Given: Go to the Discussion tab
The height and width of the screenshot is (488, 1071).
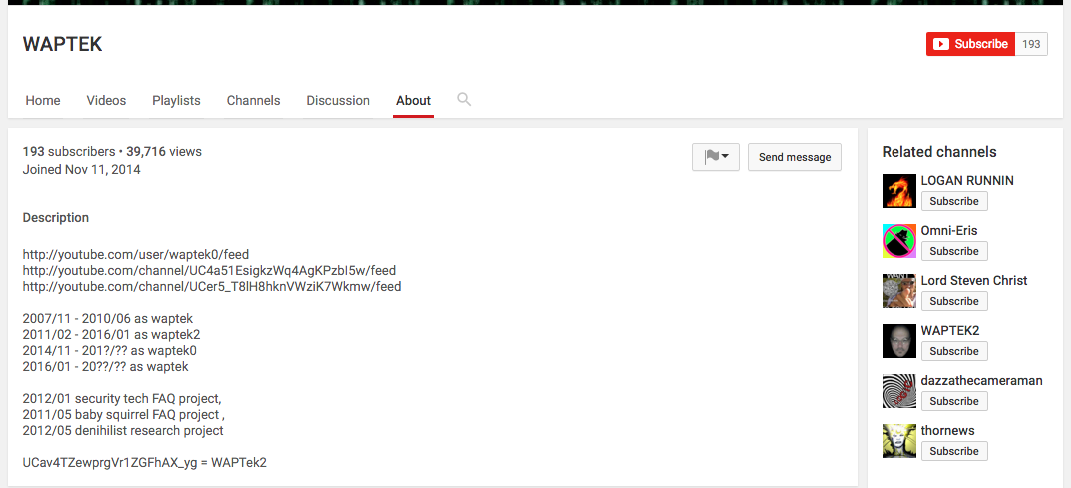Looking at the screenshot, I should [338, 100].
